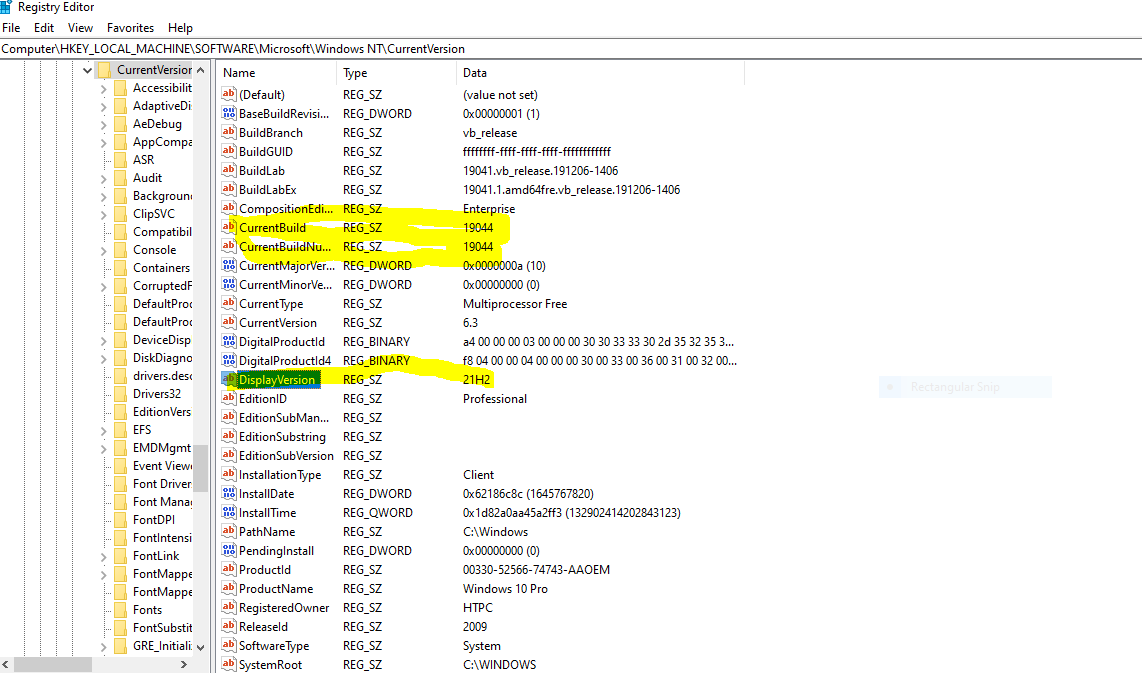Click the string icon beside CurrentBuild

point(228,227)
